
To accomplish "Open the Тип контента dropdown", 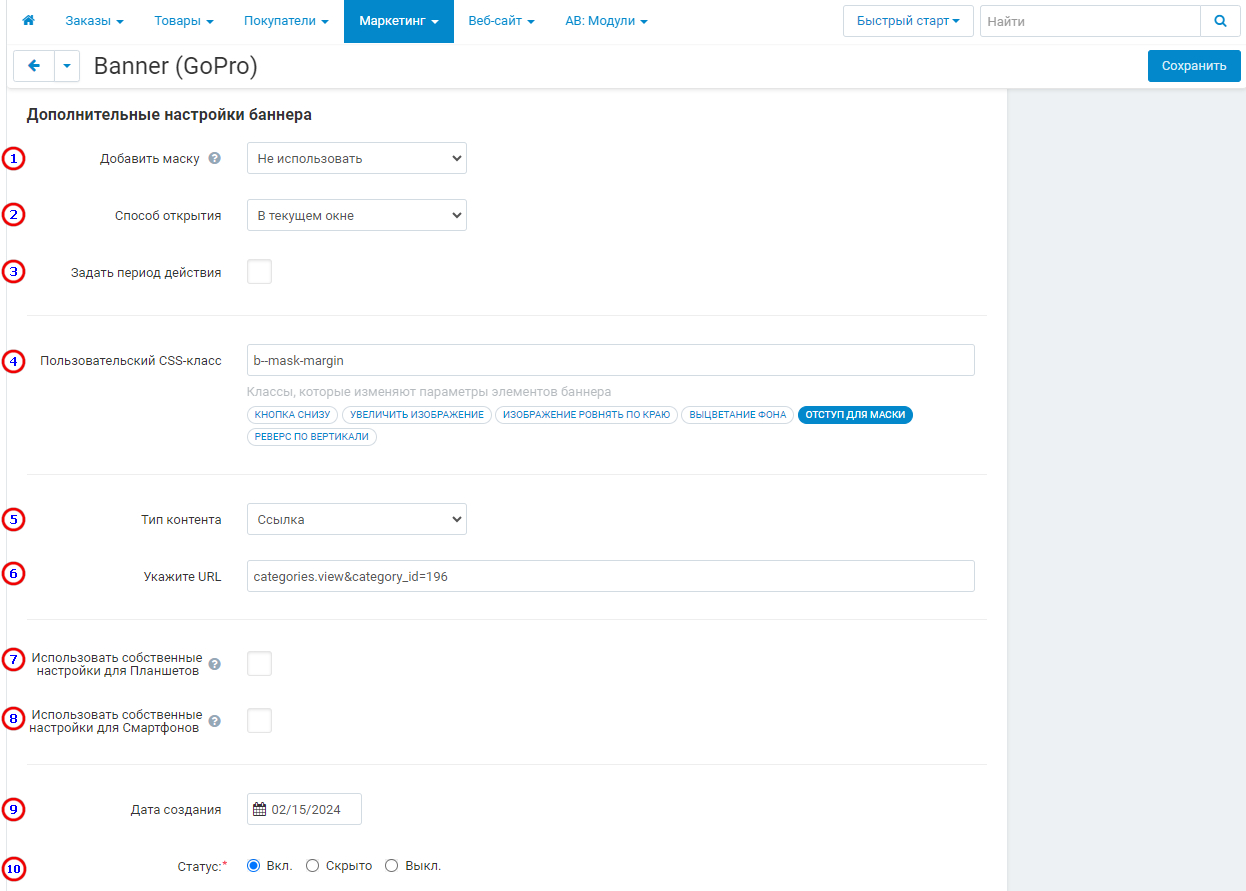I will (356, 519).
